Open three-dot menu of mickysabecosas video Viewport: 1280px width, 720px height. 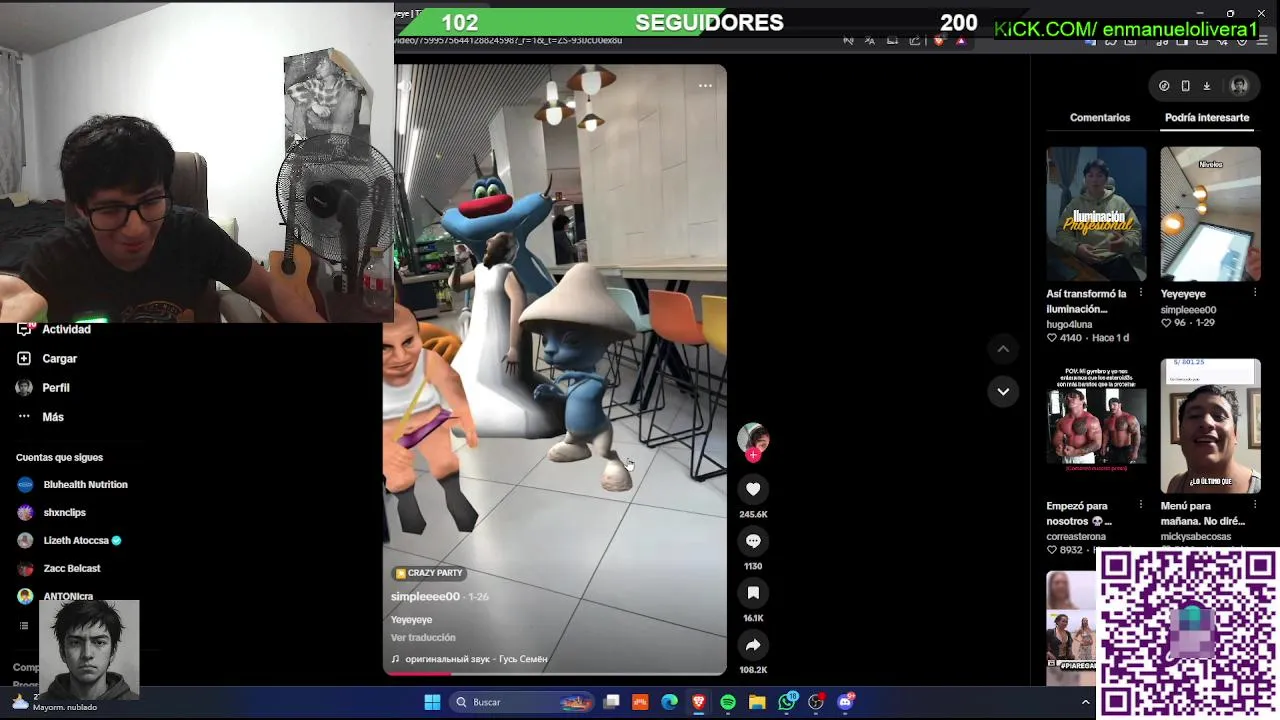(1255, 505)
